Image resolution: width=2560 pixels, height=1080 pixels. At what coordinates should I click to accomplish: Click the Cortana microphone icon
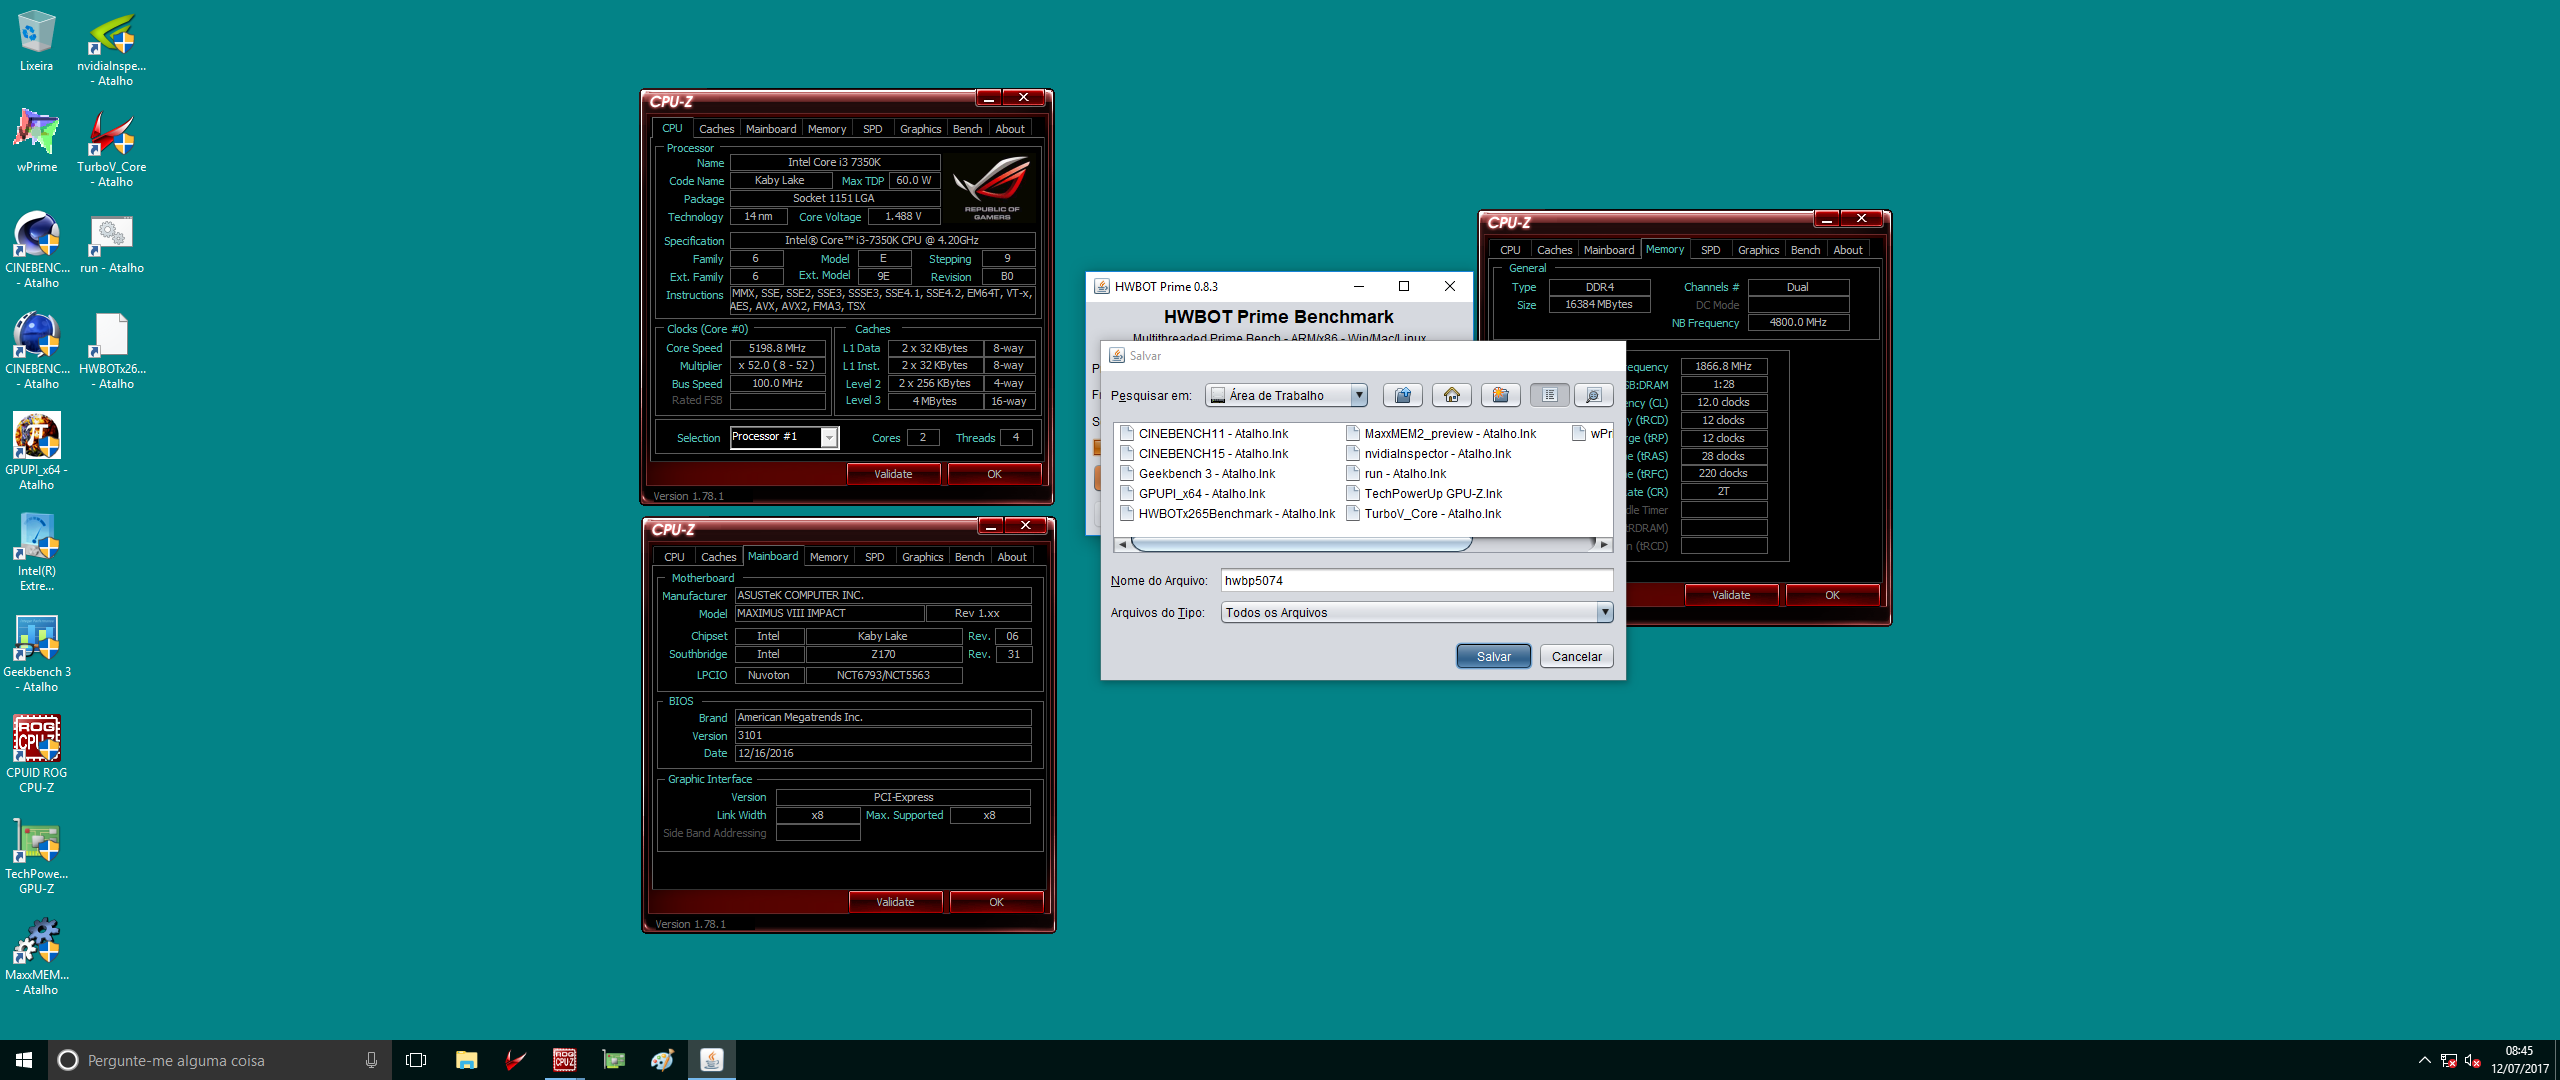tap(371, 1060)
